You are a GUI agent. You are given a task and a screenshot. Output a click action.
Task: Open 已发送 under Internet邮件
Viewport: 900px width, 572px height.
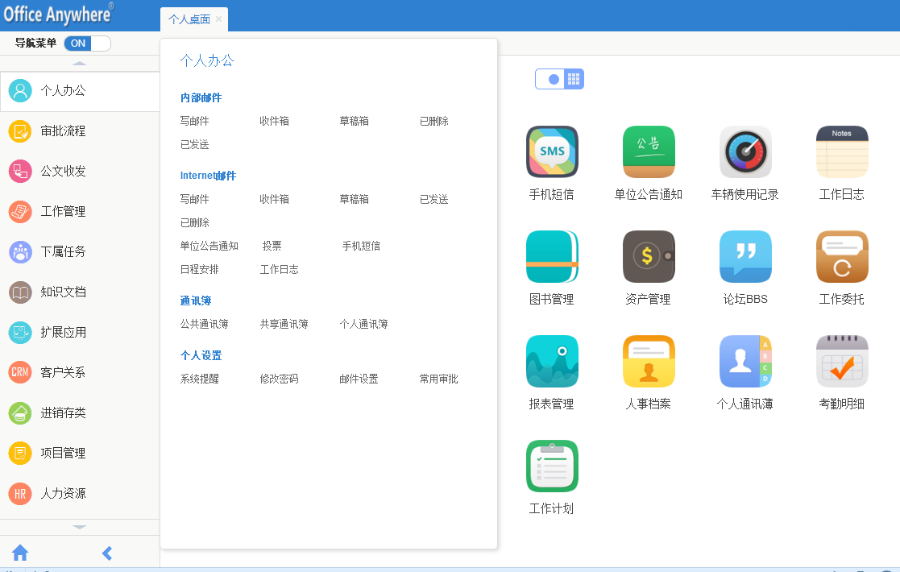coord(434,199)
